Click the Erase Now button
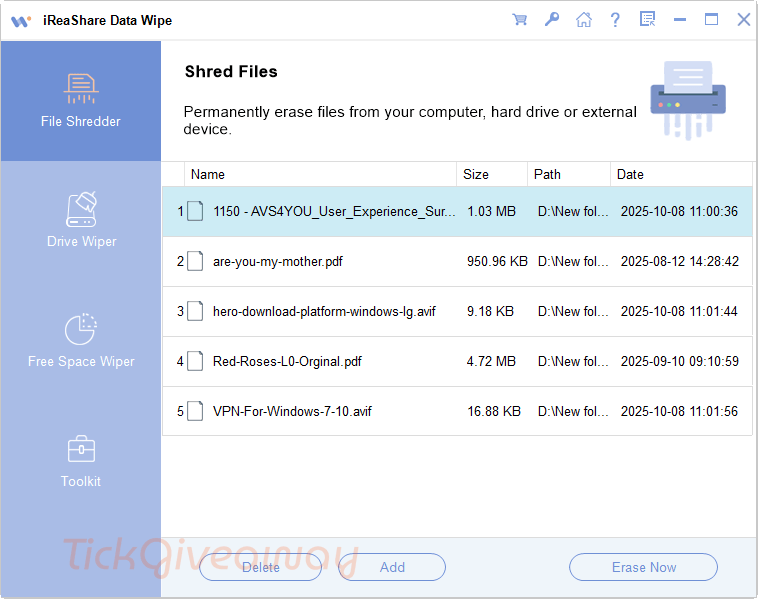 643,567
